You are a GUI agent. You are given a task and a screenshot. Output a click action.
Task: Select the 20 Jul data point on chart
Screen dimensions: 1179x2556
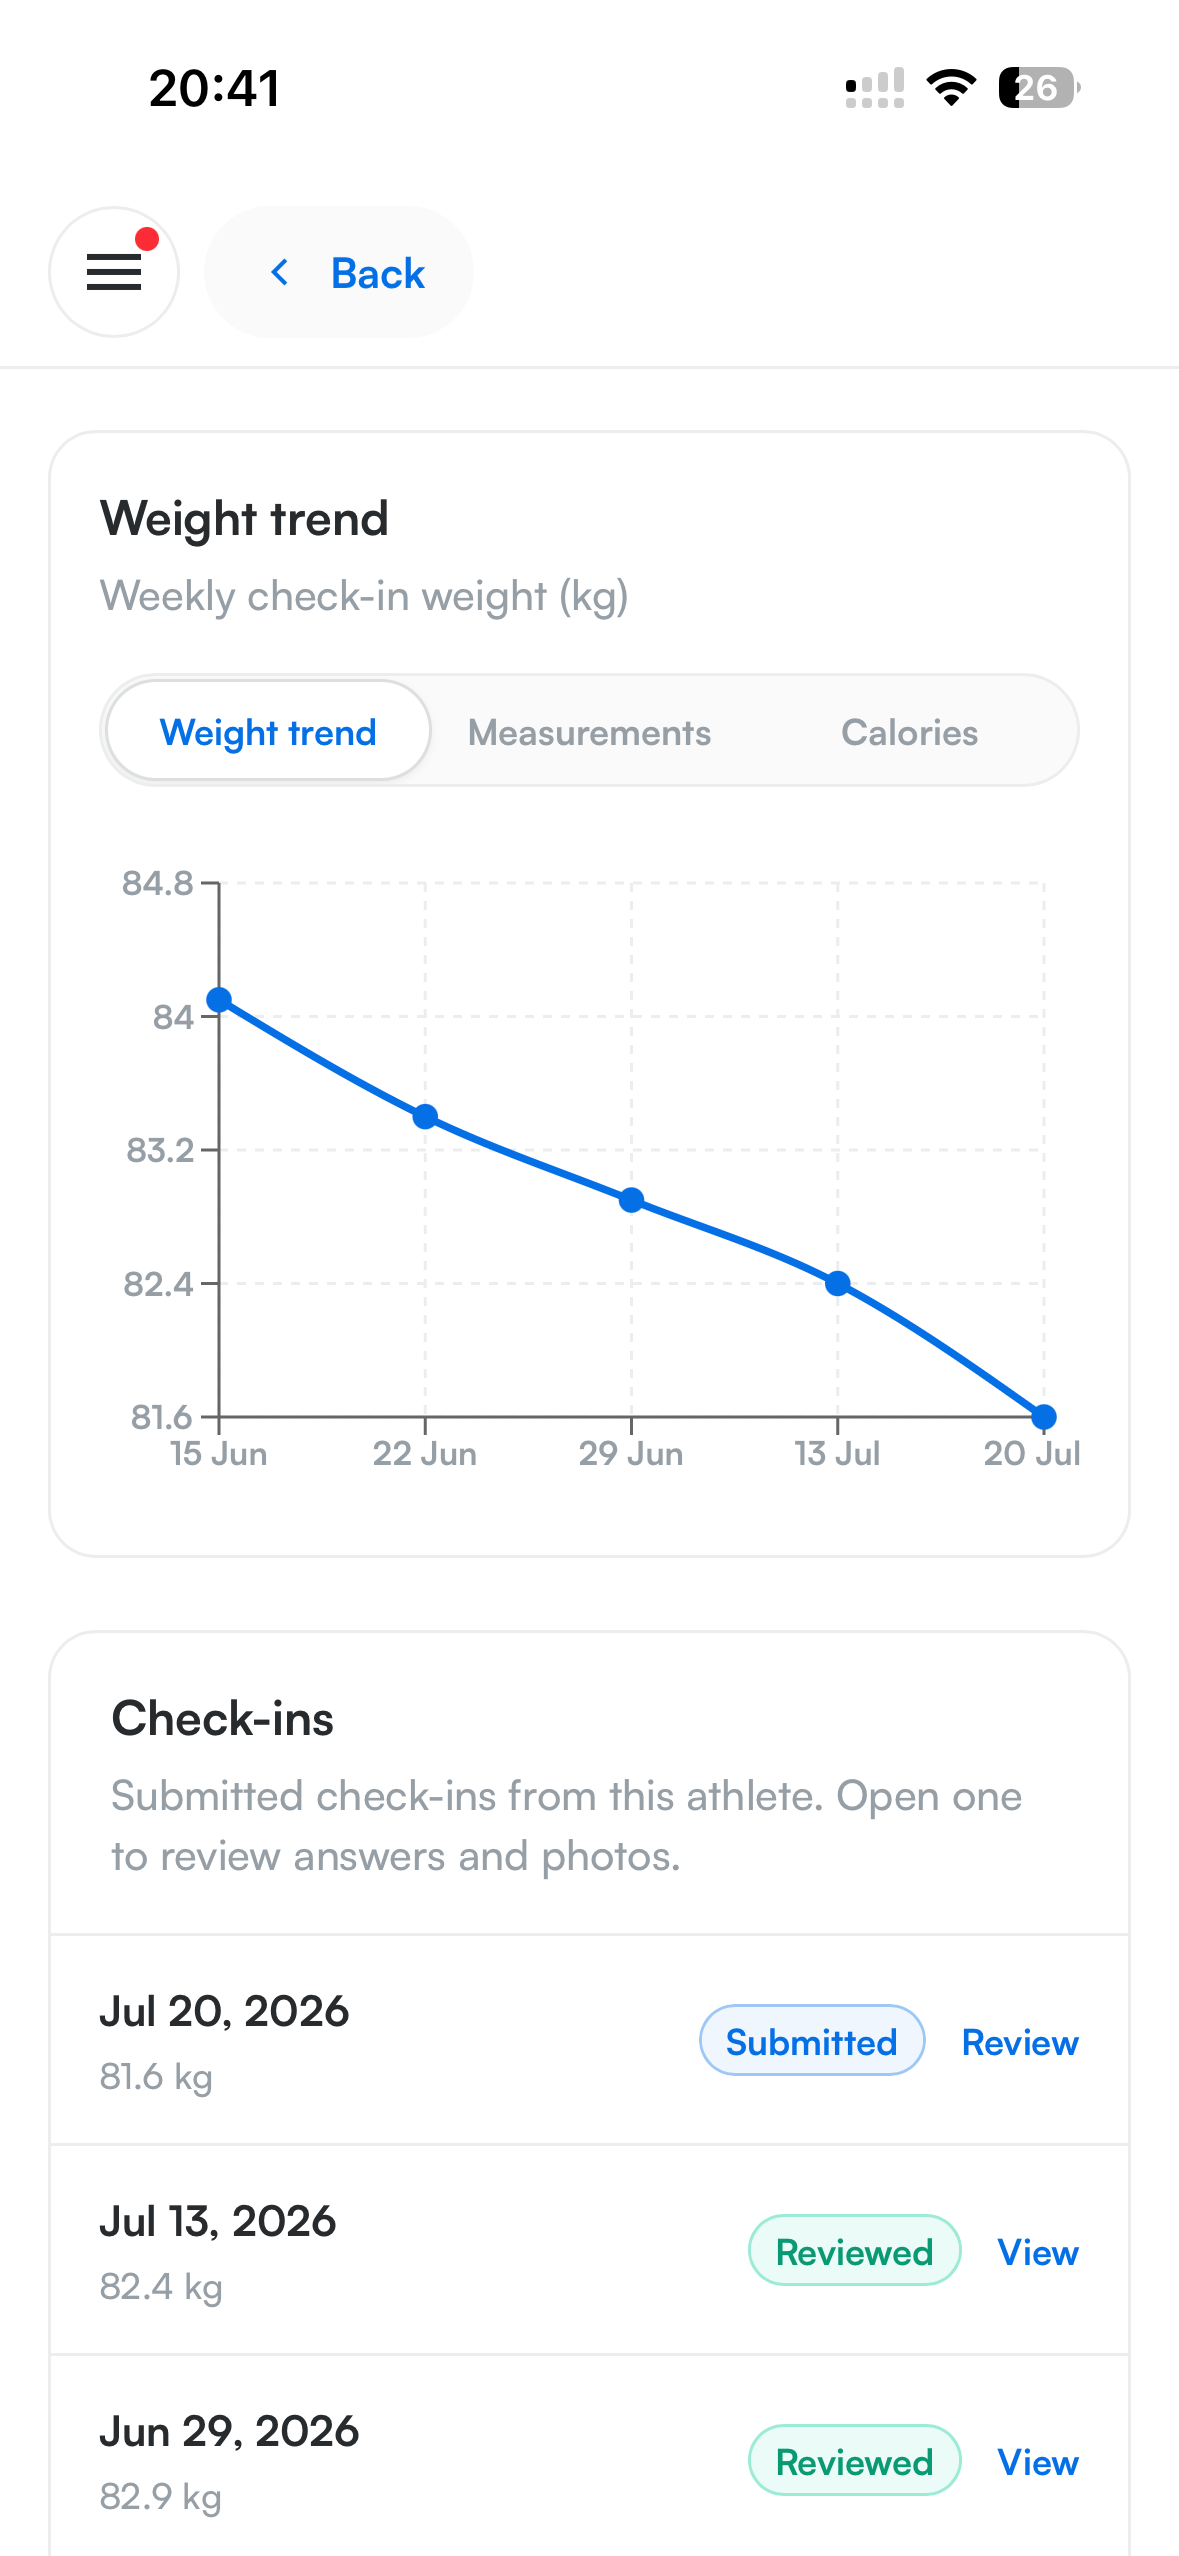pyautogui.click(x=1044, y=1417)
